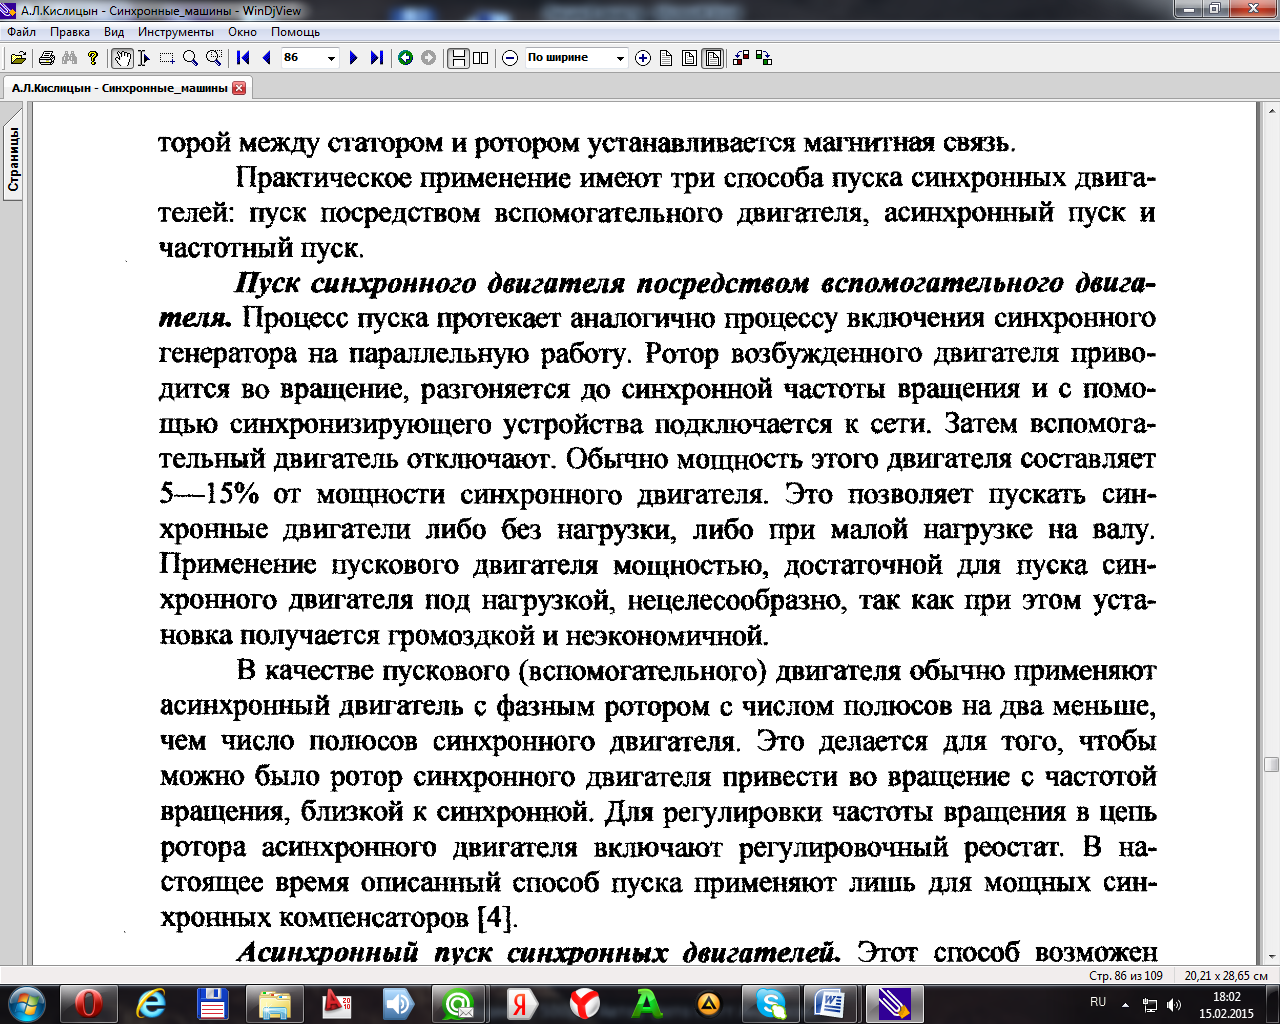Image resolution: width=1280 pixels, height=1024 pixels.
Task: Open the green 'A' taskbar application
Action: [646, 1003]
